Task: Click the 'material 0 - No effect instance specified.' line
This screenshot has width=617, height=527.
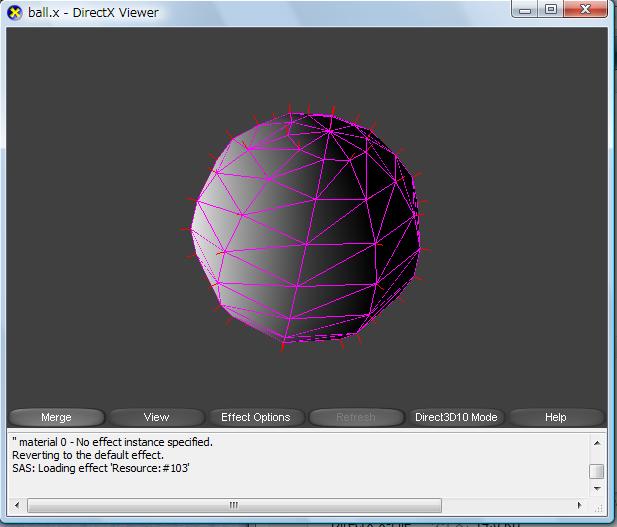Action: tap(113, 442)
